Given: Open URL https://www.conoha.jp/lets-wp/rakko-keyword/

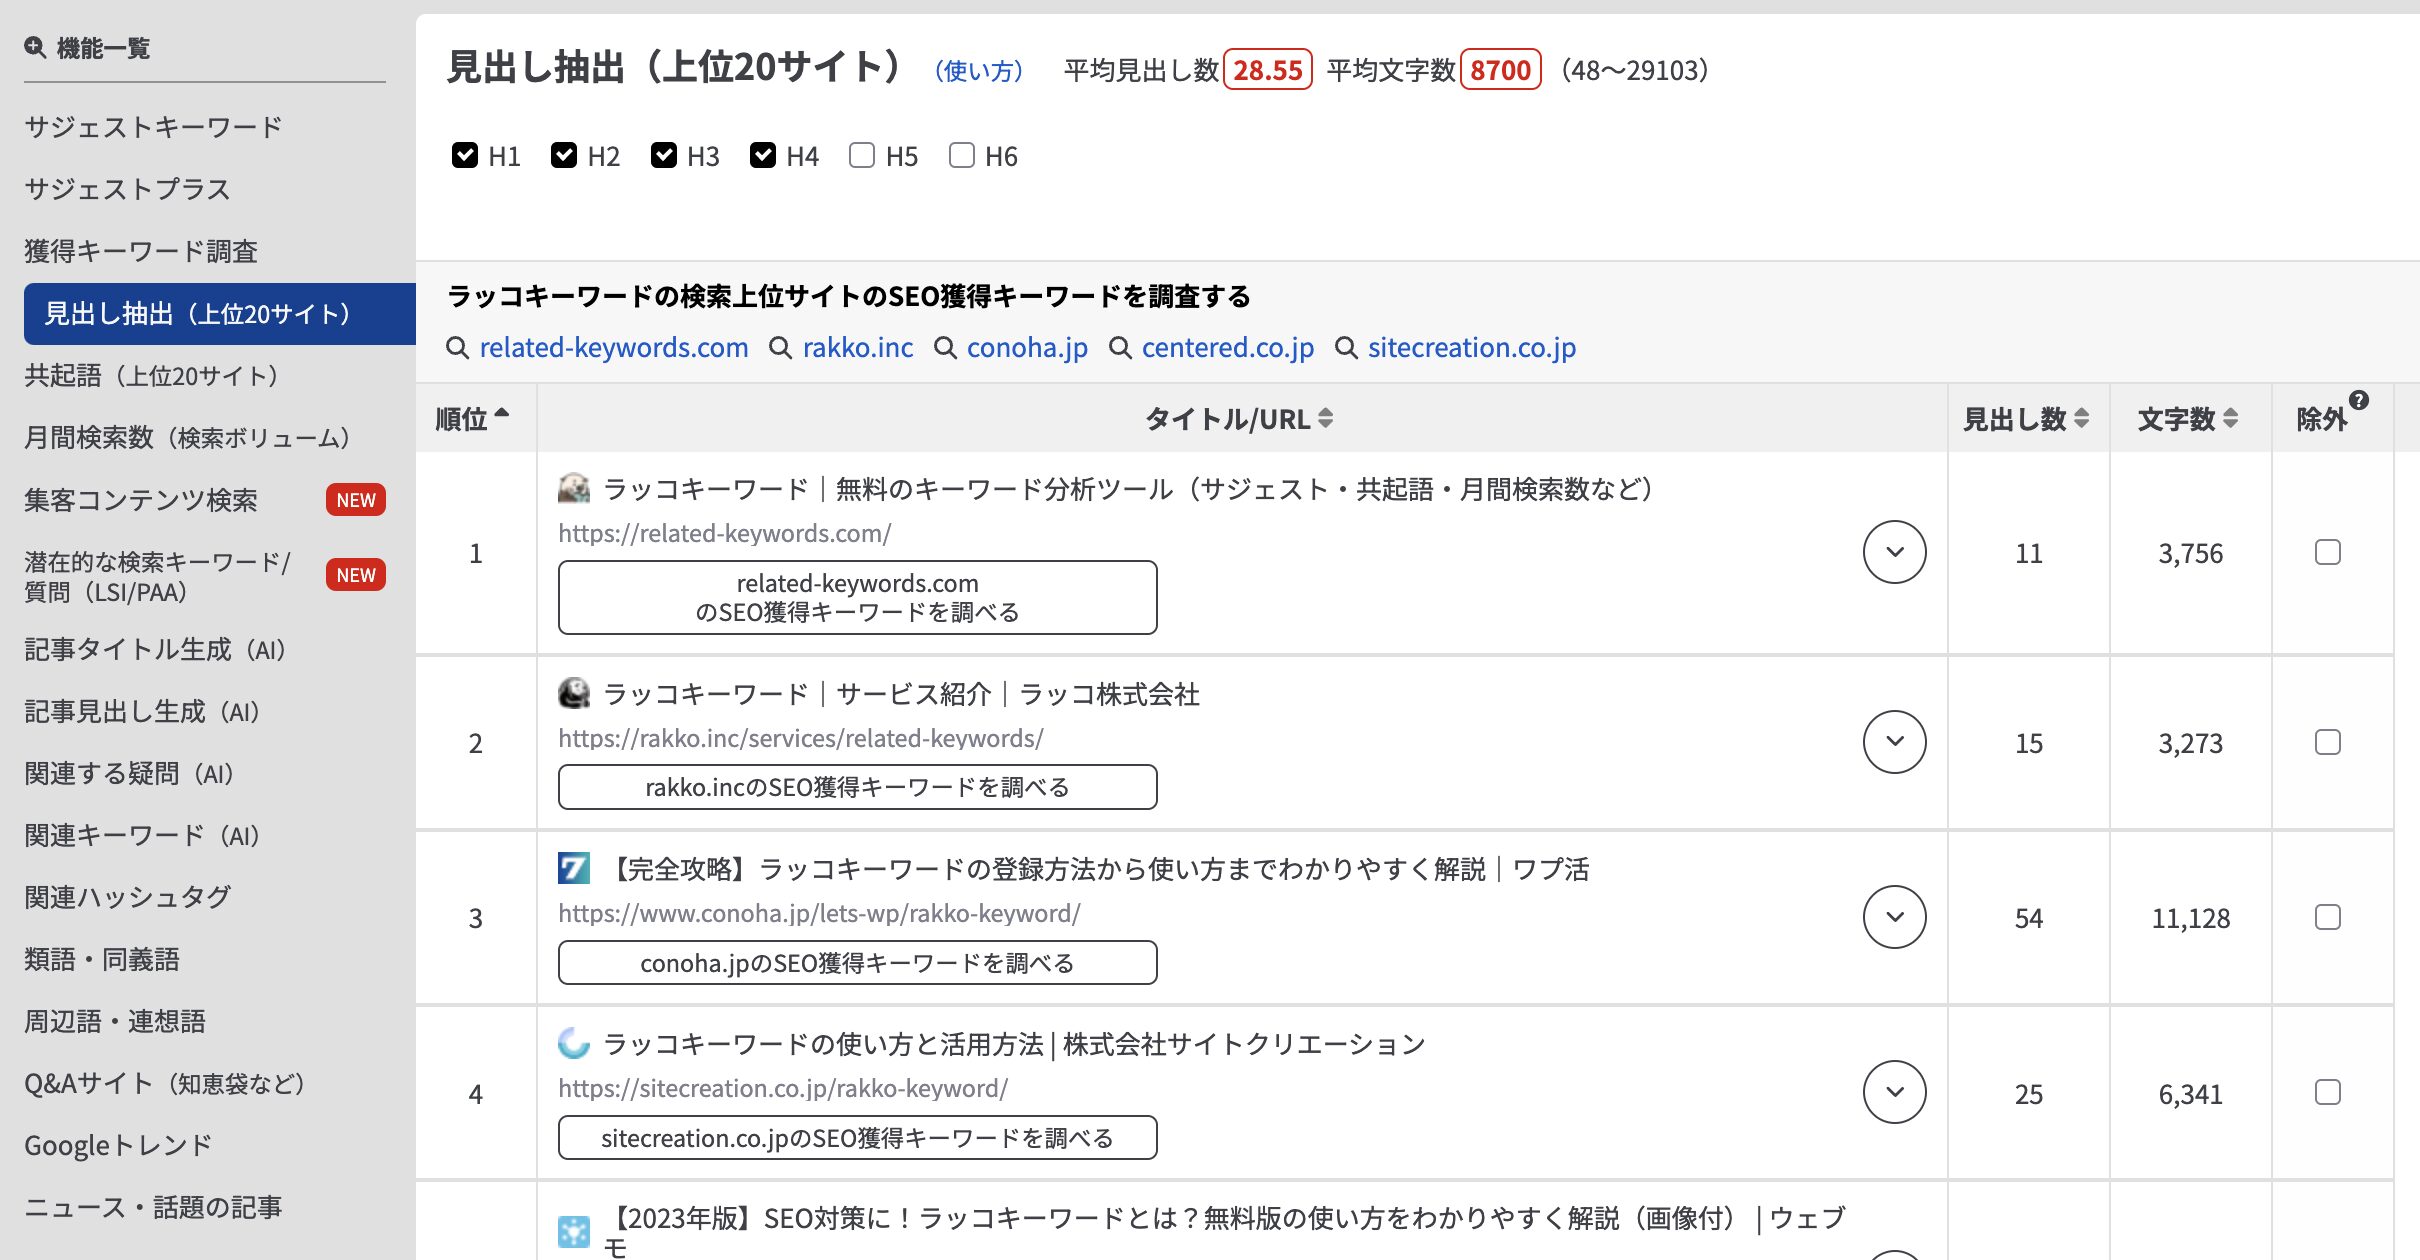Looking at the screenshot, I should [x=820, y=913].
